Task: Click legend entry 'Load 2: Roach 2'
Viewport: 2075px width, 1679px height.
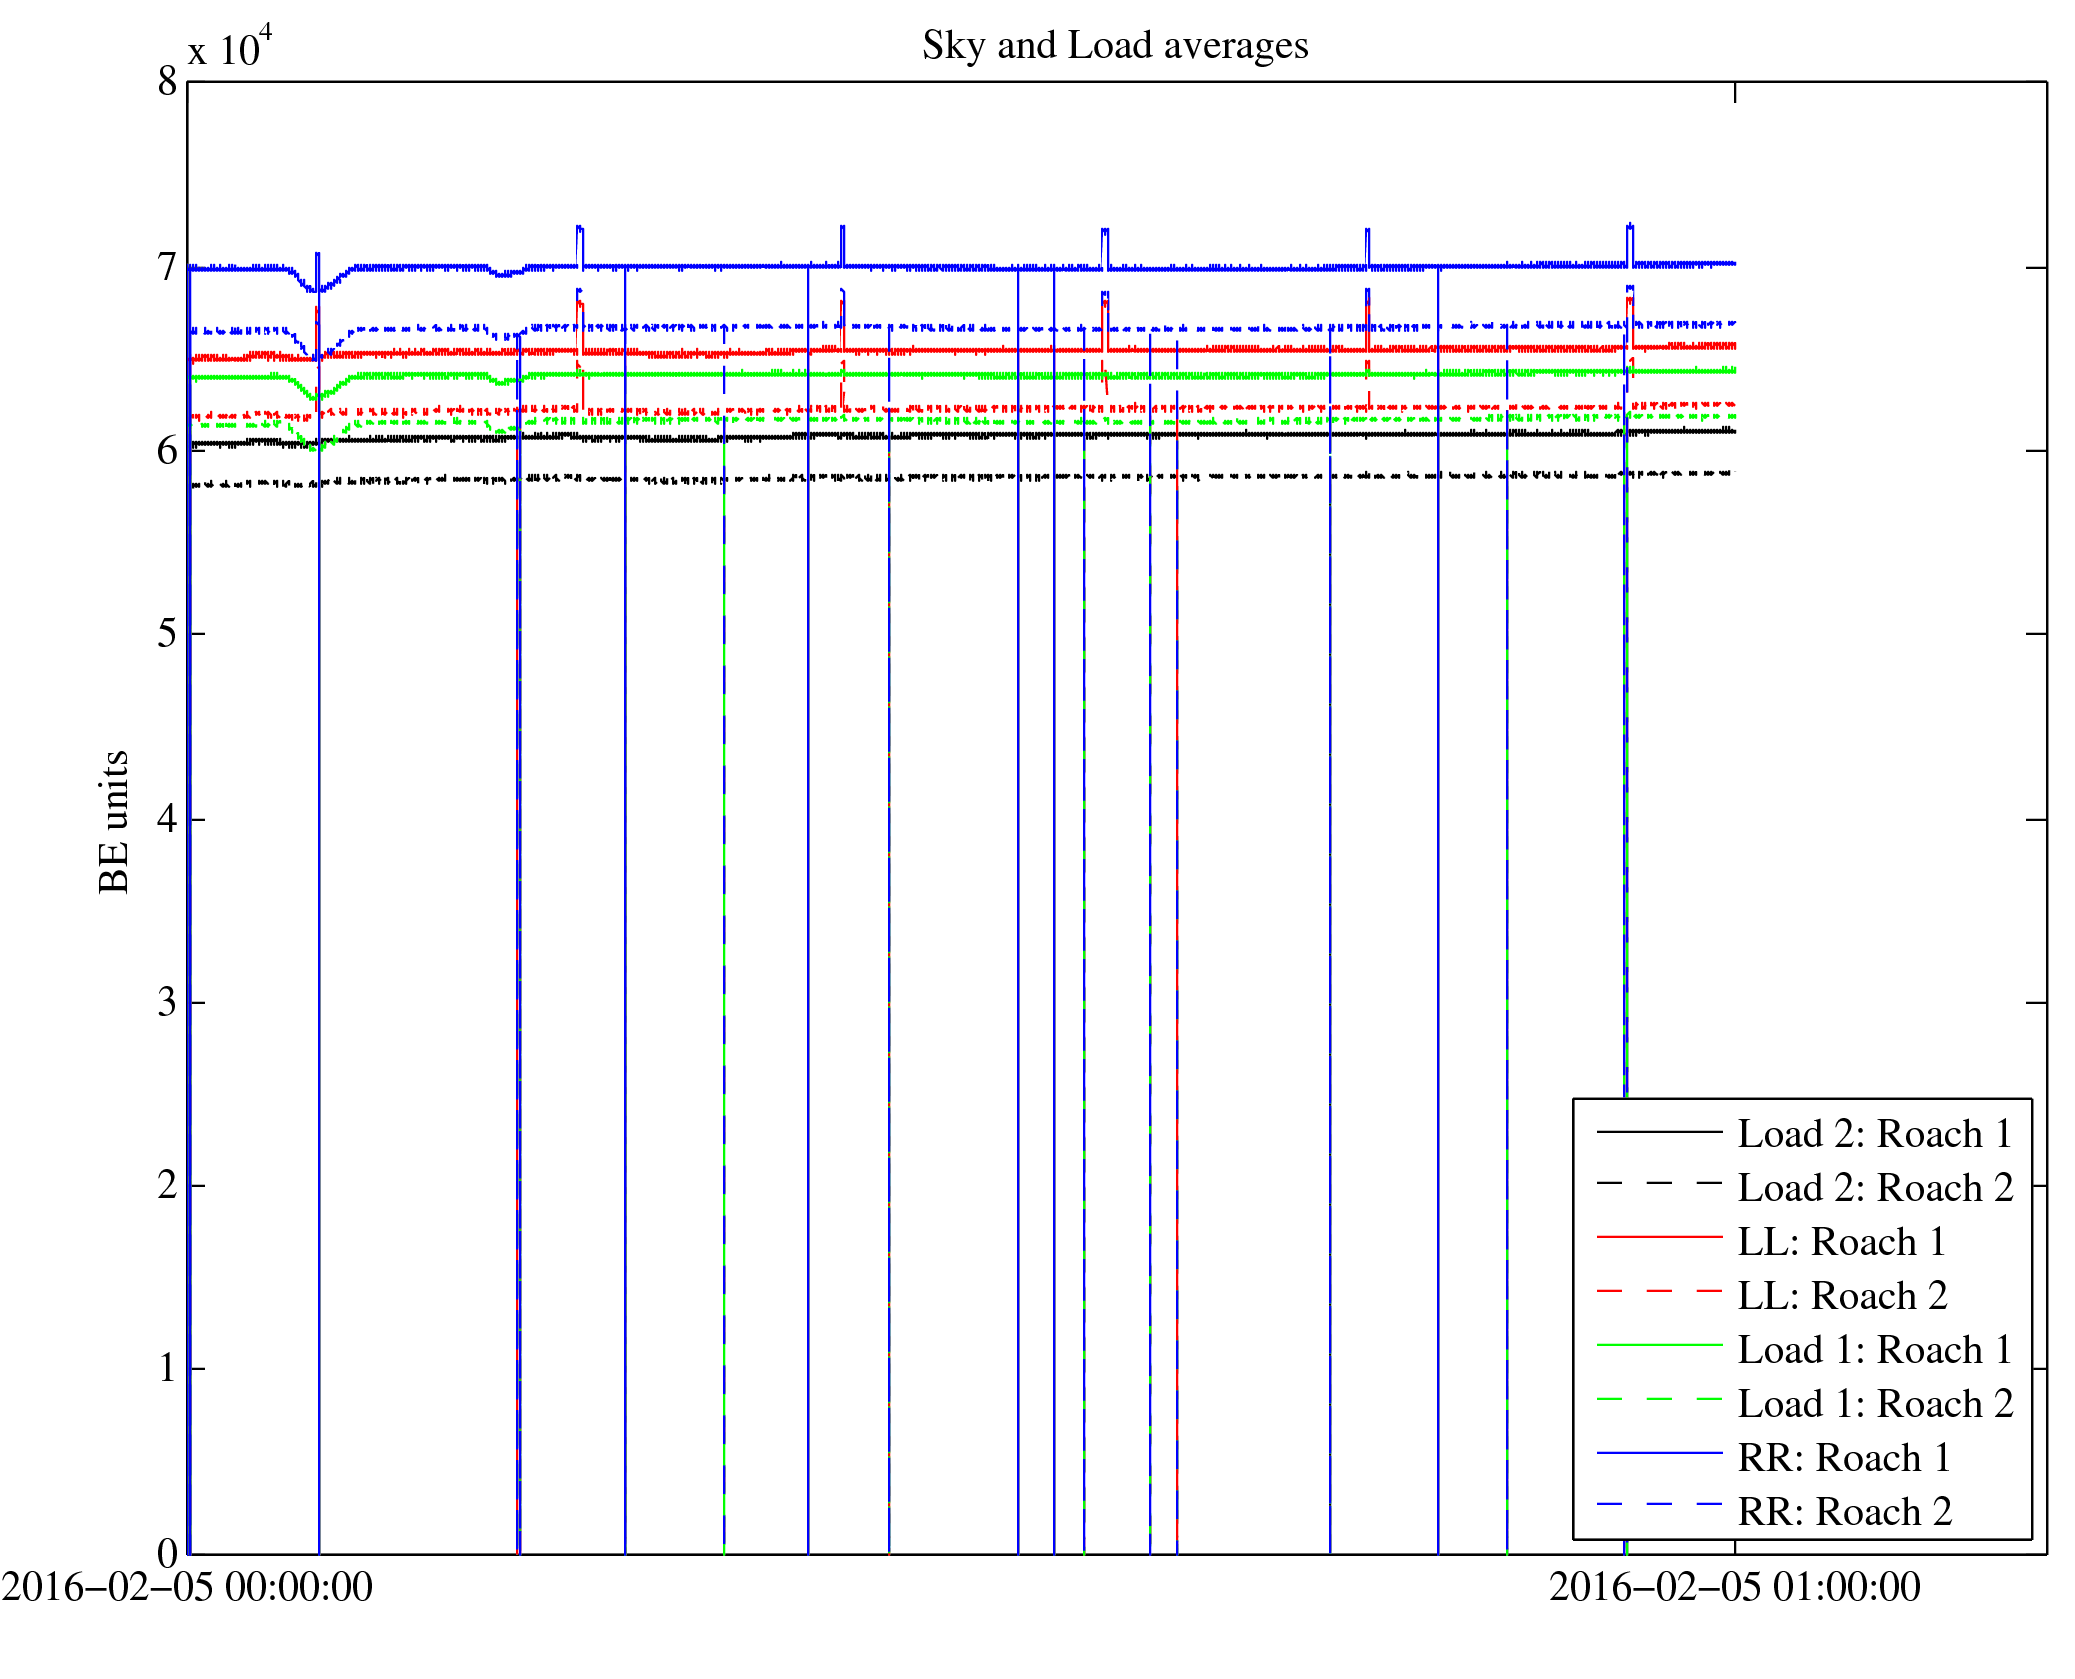Action: coord(1874,1188)
